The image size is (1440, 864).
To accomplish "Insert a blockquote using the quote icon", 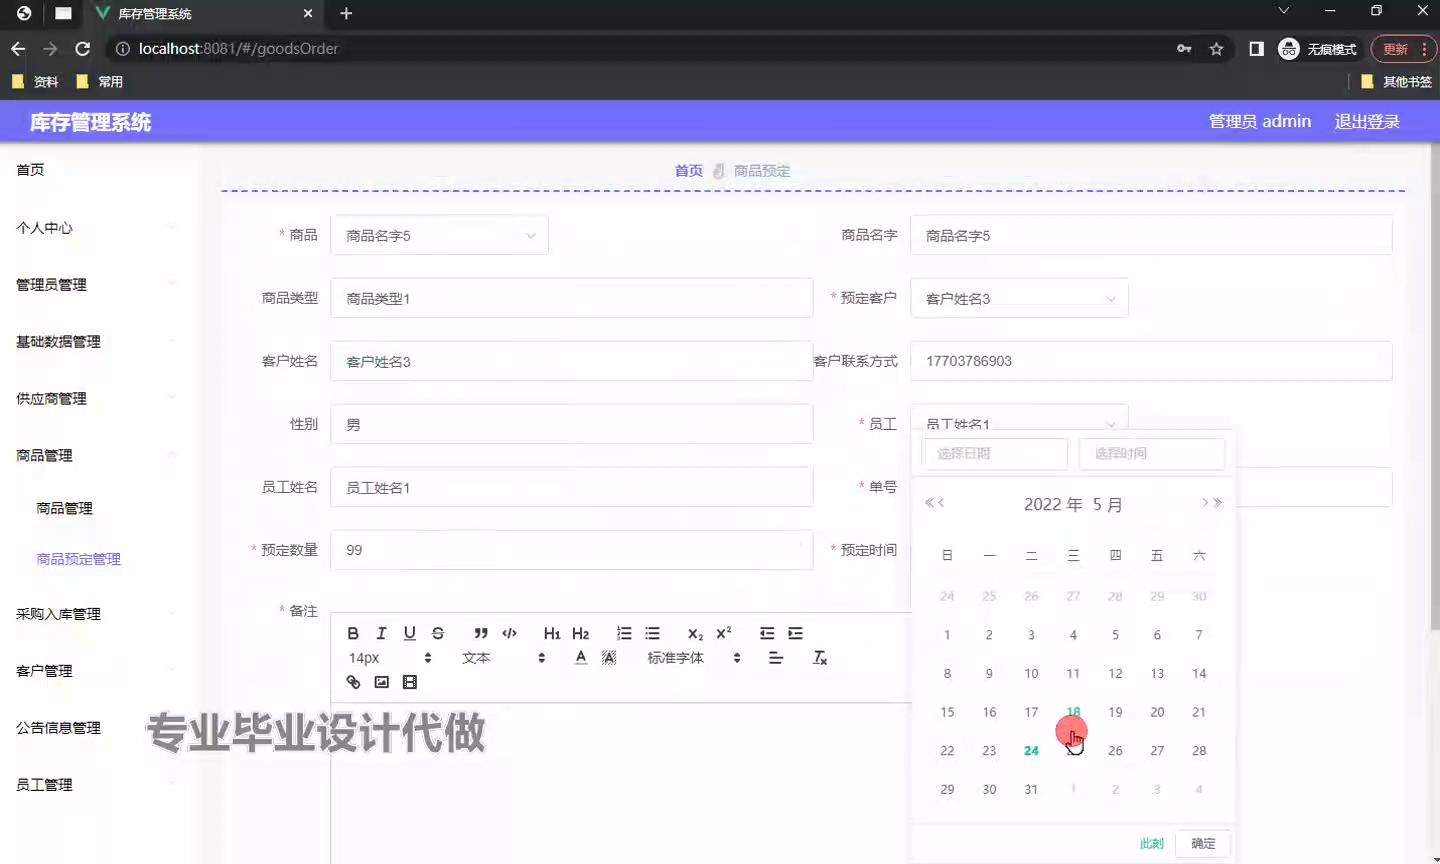I will click(481, 633).
